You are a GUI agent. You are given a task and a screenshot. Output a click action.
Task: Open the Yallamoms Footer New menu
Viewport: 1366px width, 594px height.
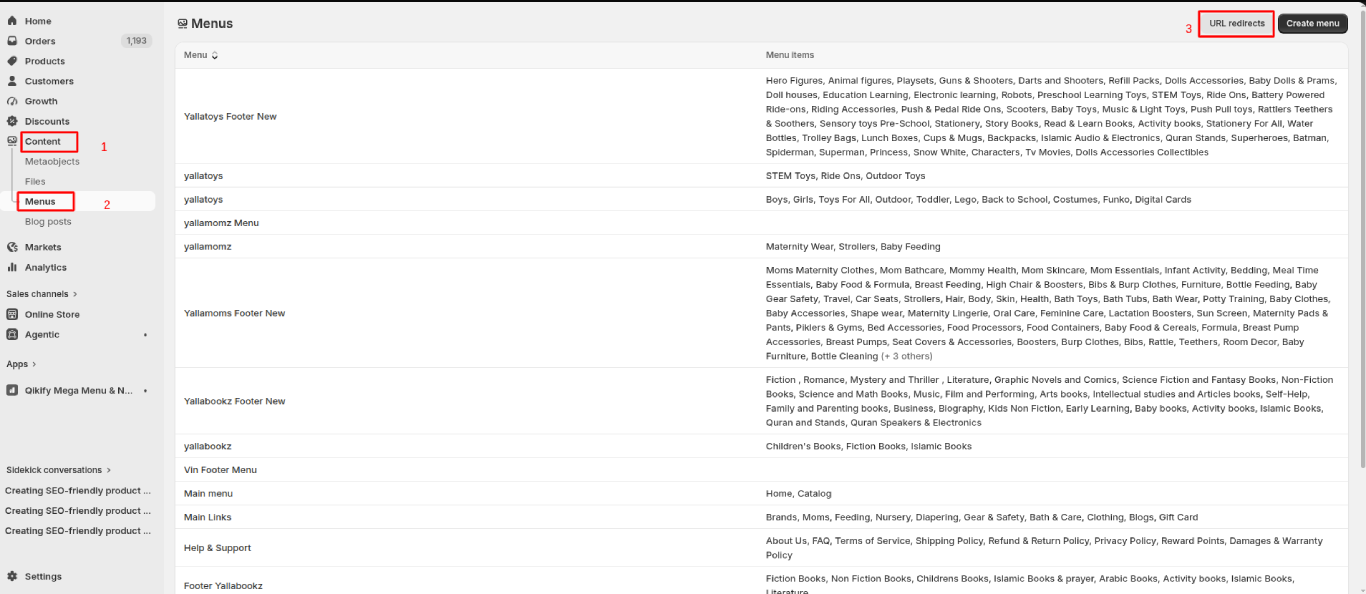coord(234,313)
